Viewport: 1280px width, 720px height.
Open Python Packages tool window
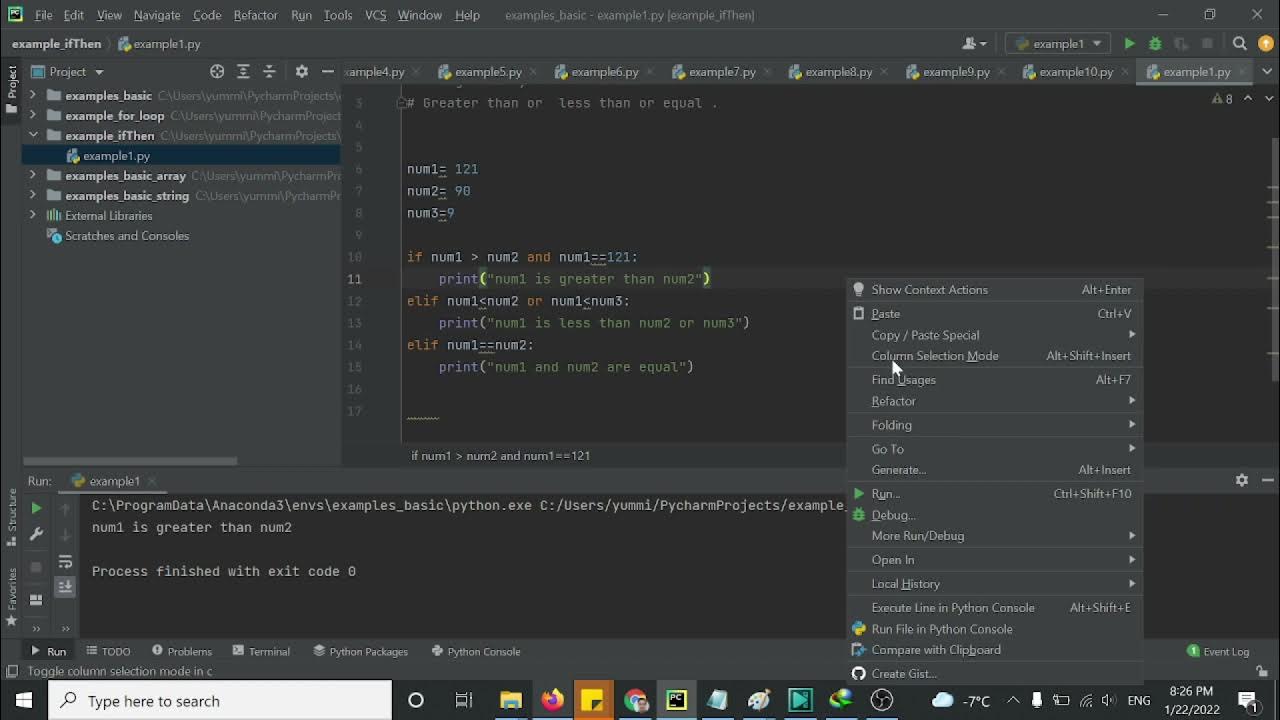point(360,651)
